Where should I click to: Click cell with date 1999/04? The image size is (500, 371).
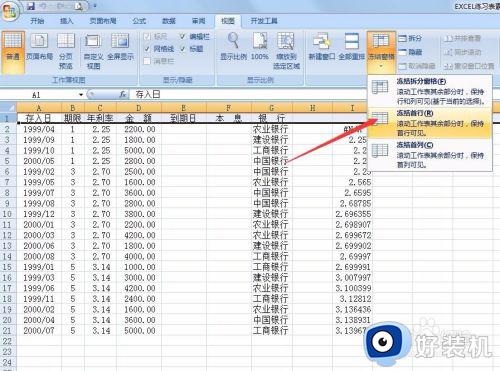tap(39, 129)
